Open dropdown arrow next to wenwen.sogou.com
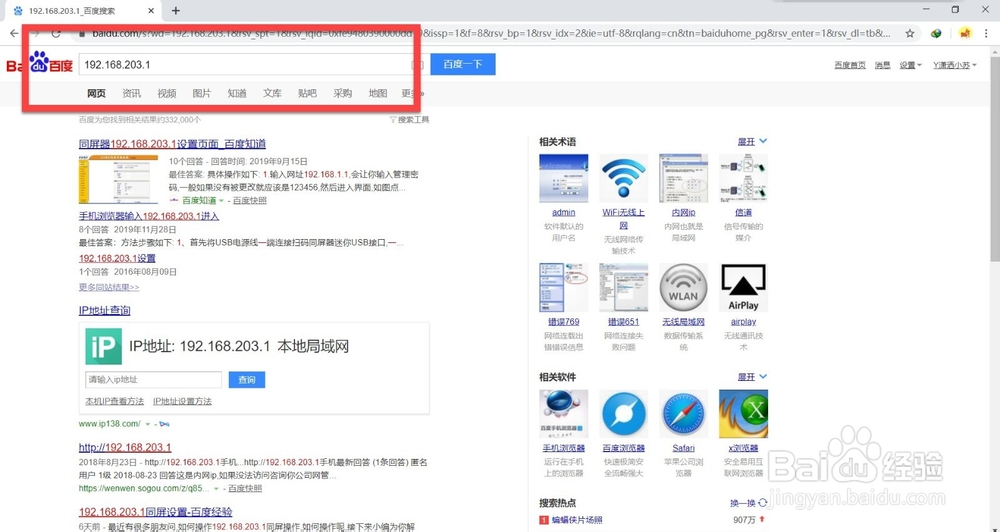 point(216,489)
